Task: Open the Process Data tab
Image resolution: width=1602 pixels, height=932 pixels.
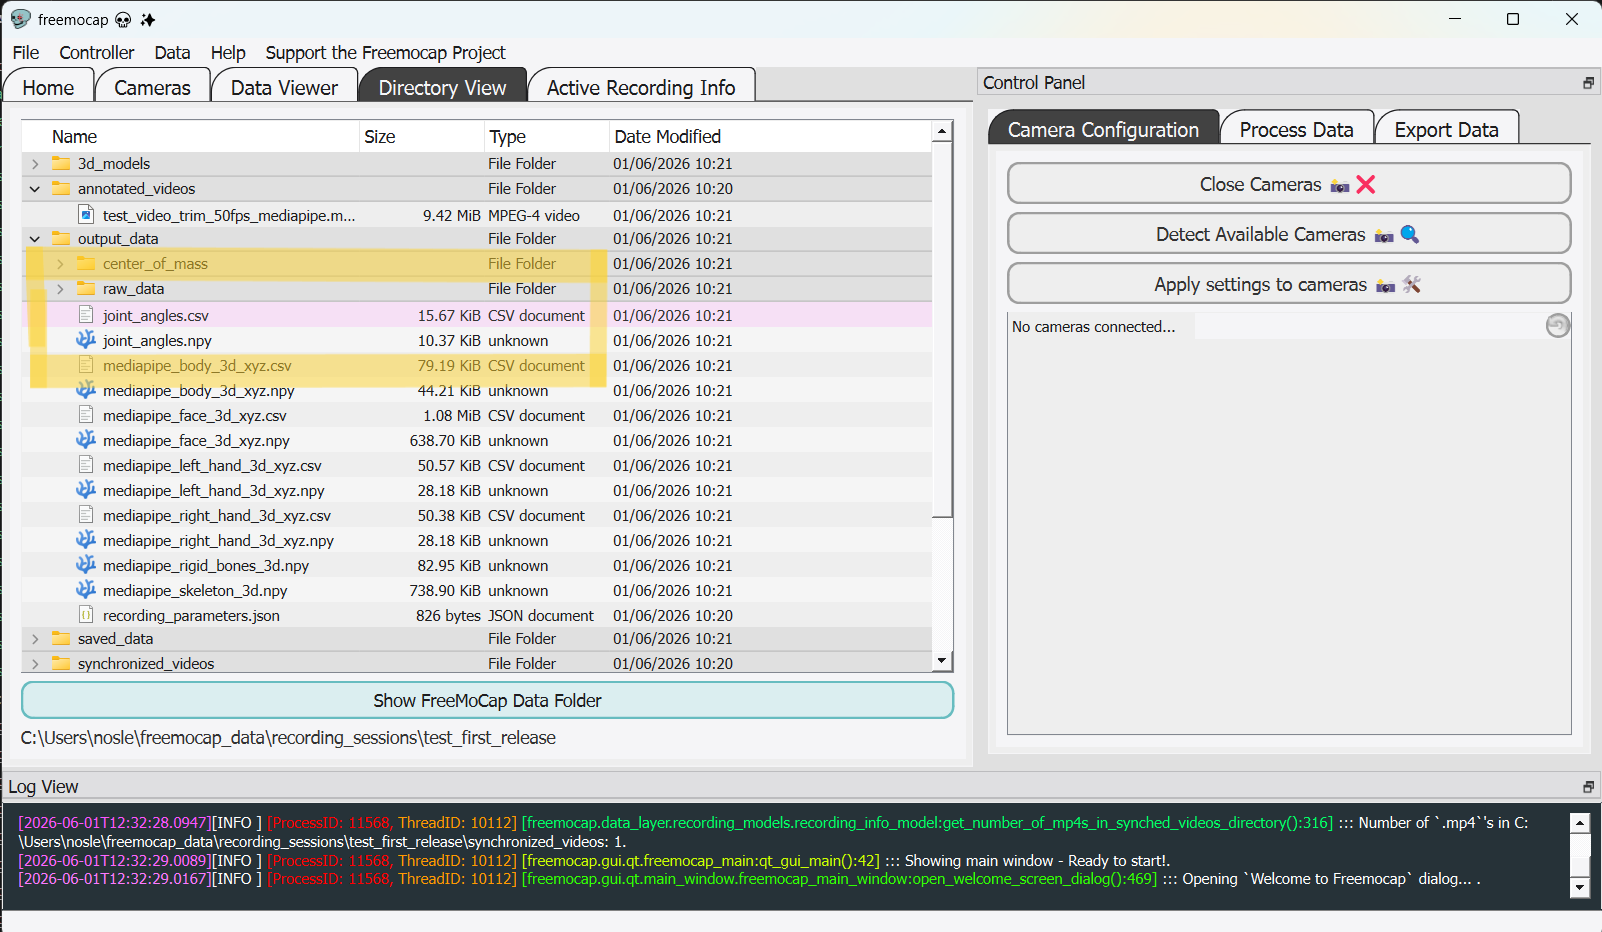Action: click(x=1296, y=130)
